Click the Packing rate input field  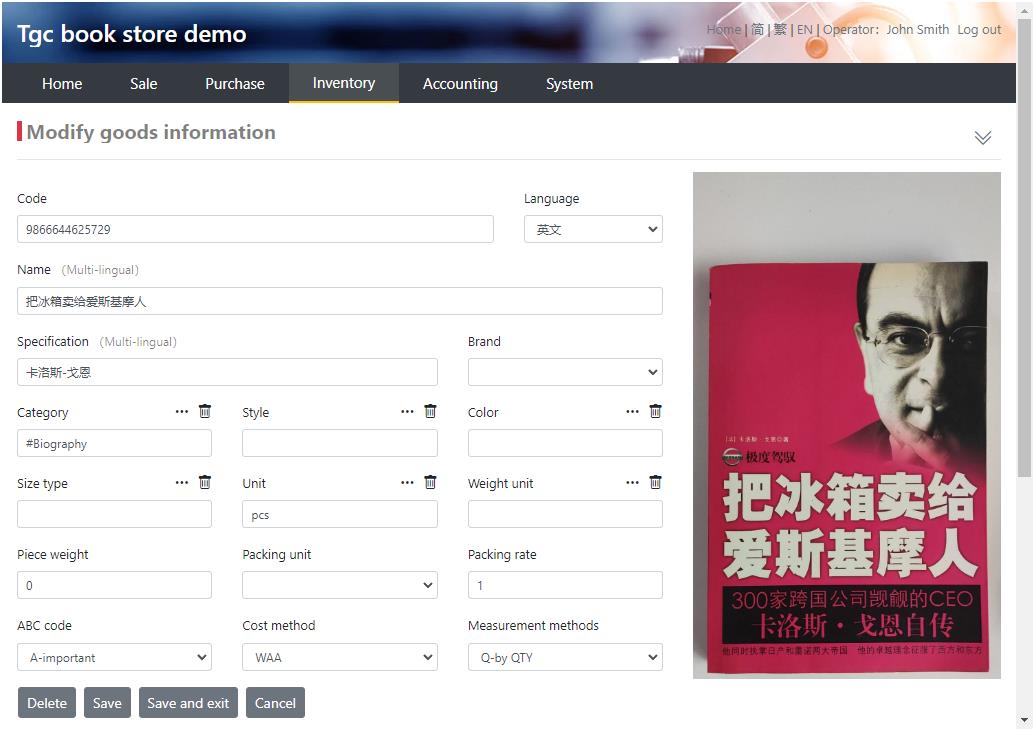[x=565, y=585]
